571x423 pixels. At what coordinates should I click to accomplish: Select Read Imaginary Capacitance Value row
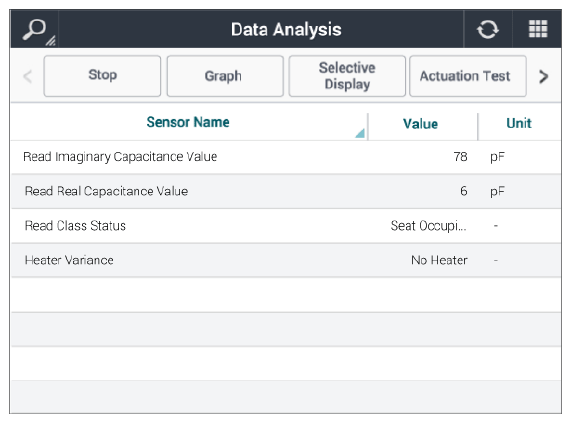click(x=286, y=157)
